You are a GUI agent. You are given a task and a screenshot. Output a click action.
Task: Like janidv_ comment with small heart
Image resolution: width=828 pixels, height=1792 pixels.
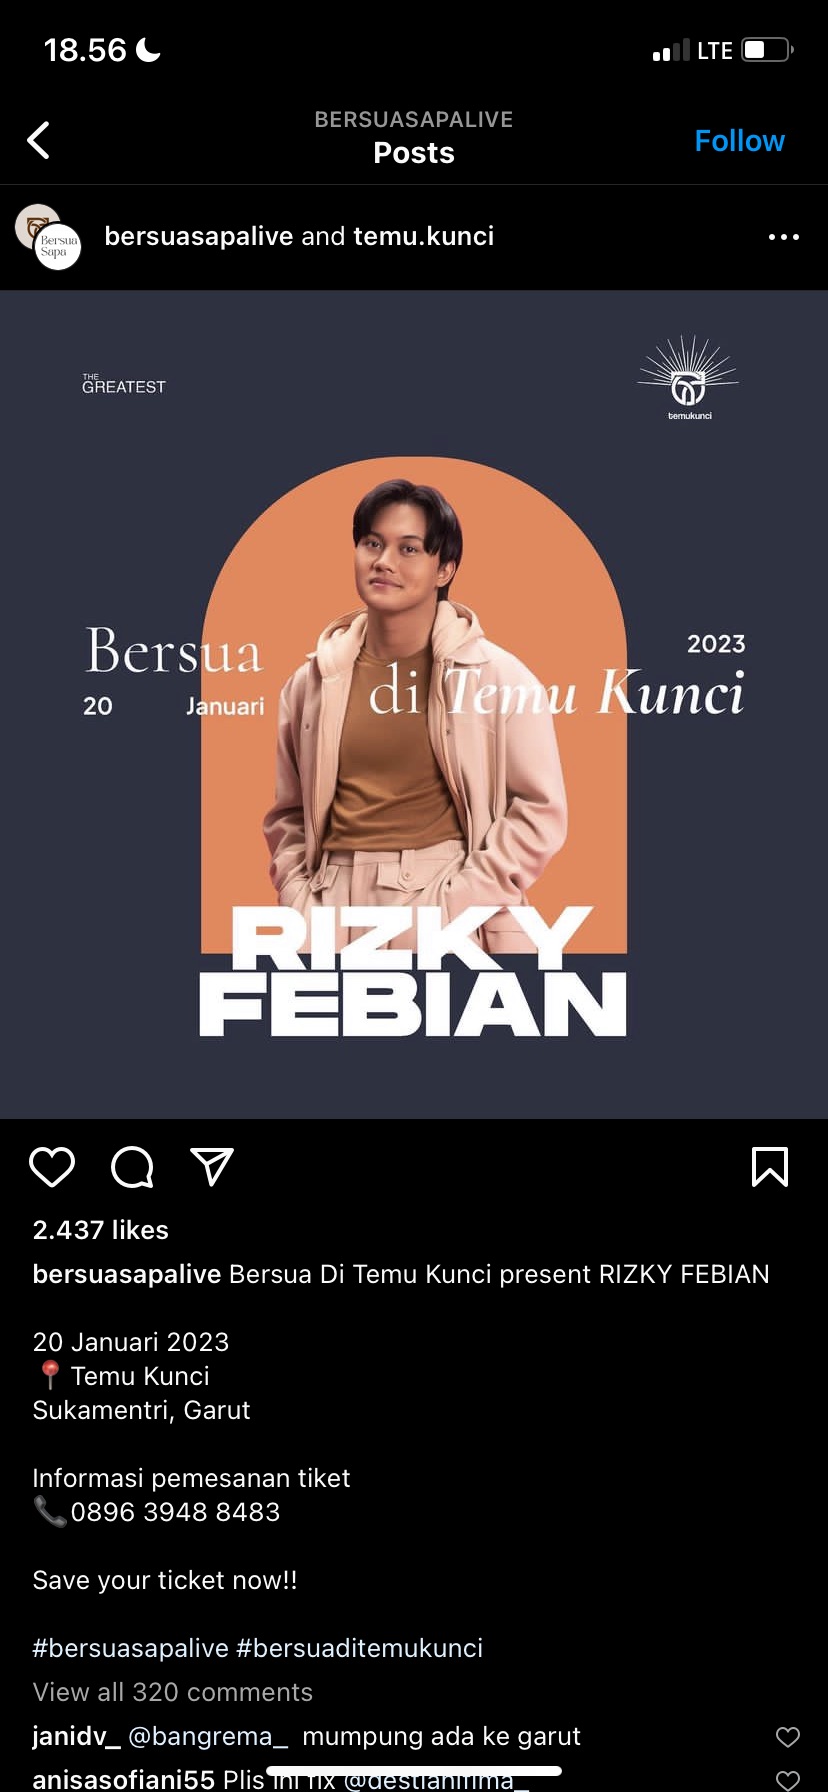click(x=788, y=1737)
